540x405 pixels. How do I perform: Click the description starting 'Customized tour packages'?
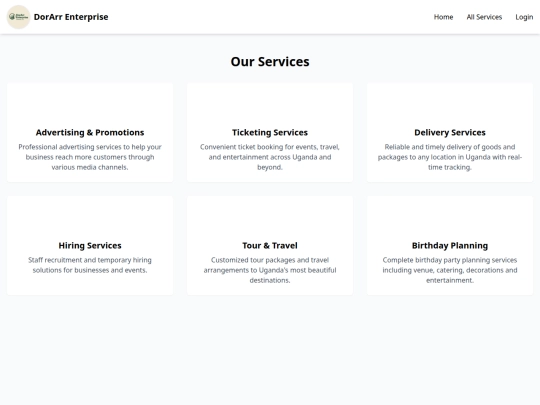270,270
